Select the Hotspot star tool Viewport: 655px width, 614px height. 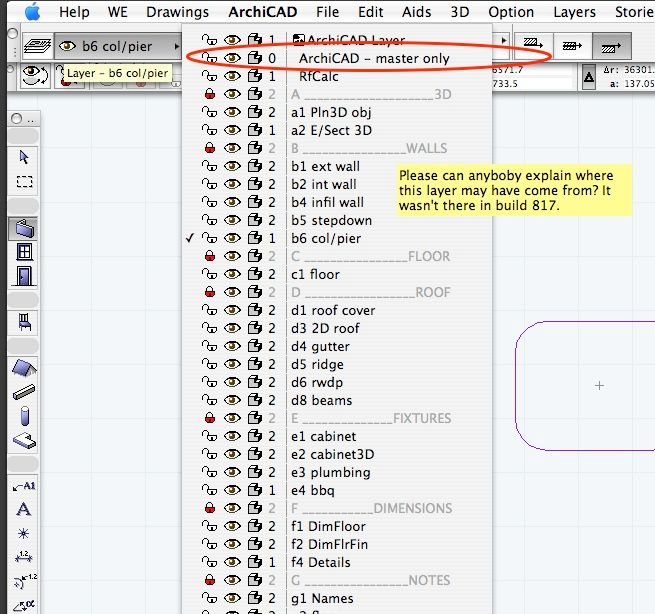[x=23, y=533]
